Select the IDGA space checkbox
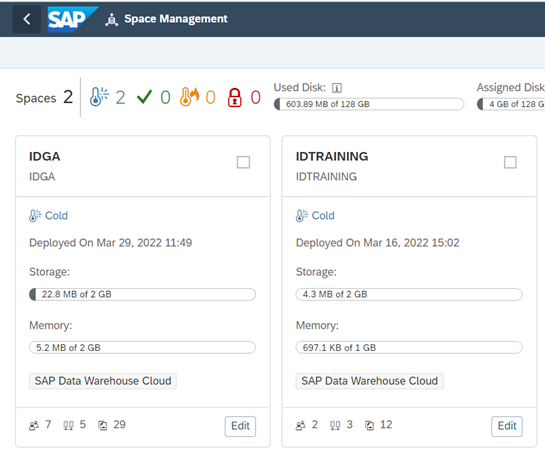545x454 pixels. click(243, 162)
